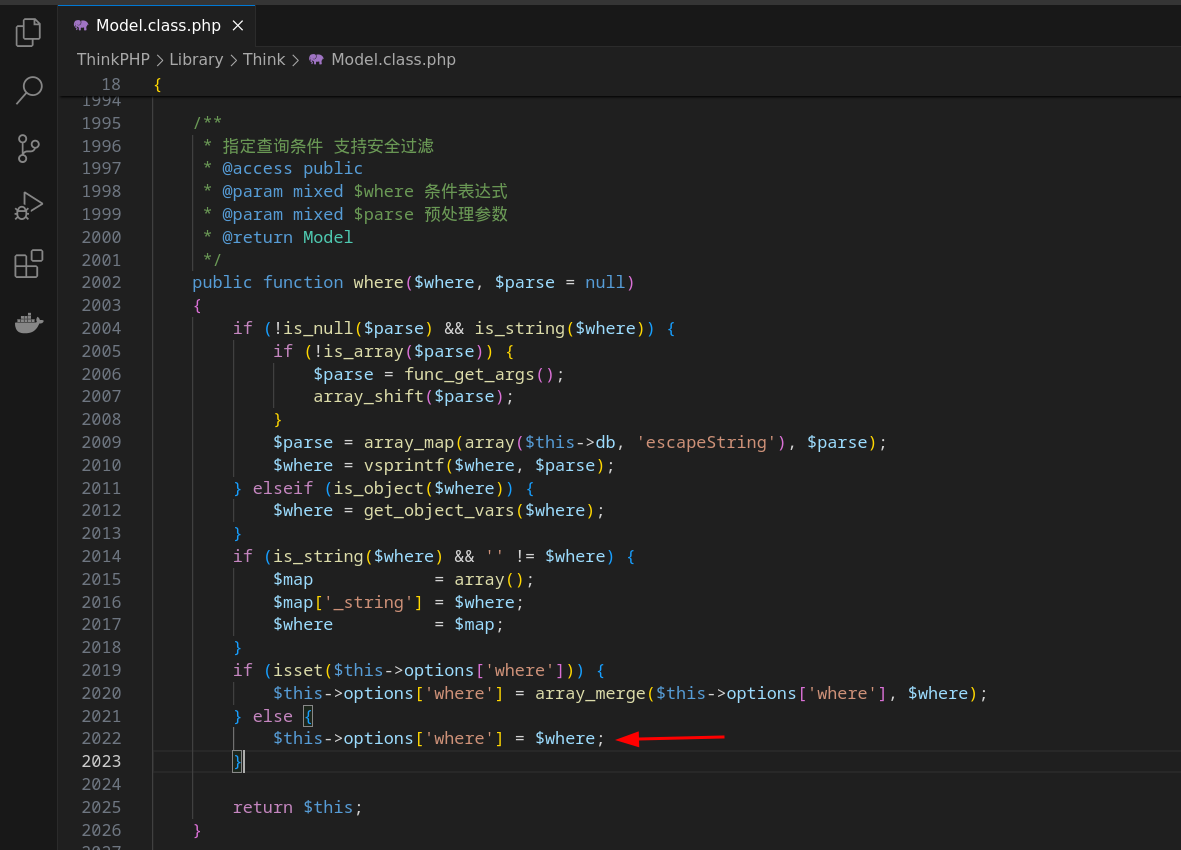1181x850 pixels.
Task: Click 'null' default value on line 2002
Action: click(605, 282)
